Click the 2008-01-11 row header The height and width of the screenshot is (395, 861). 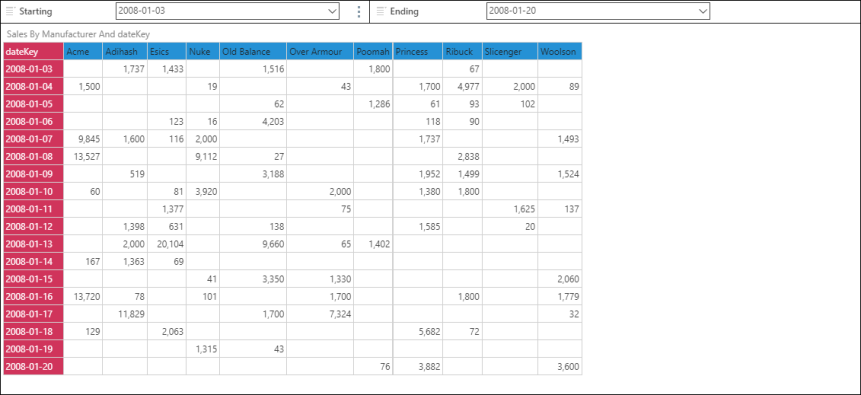33,209
